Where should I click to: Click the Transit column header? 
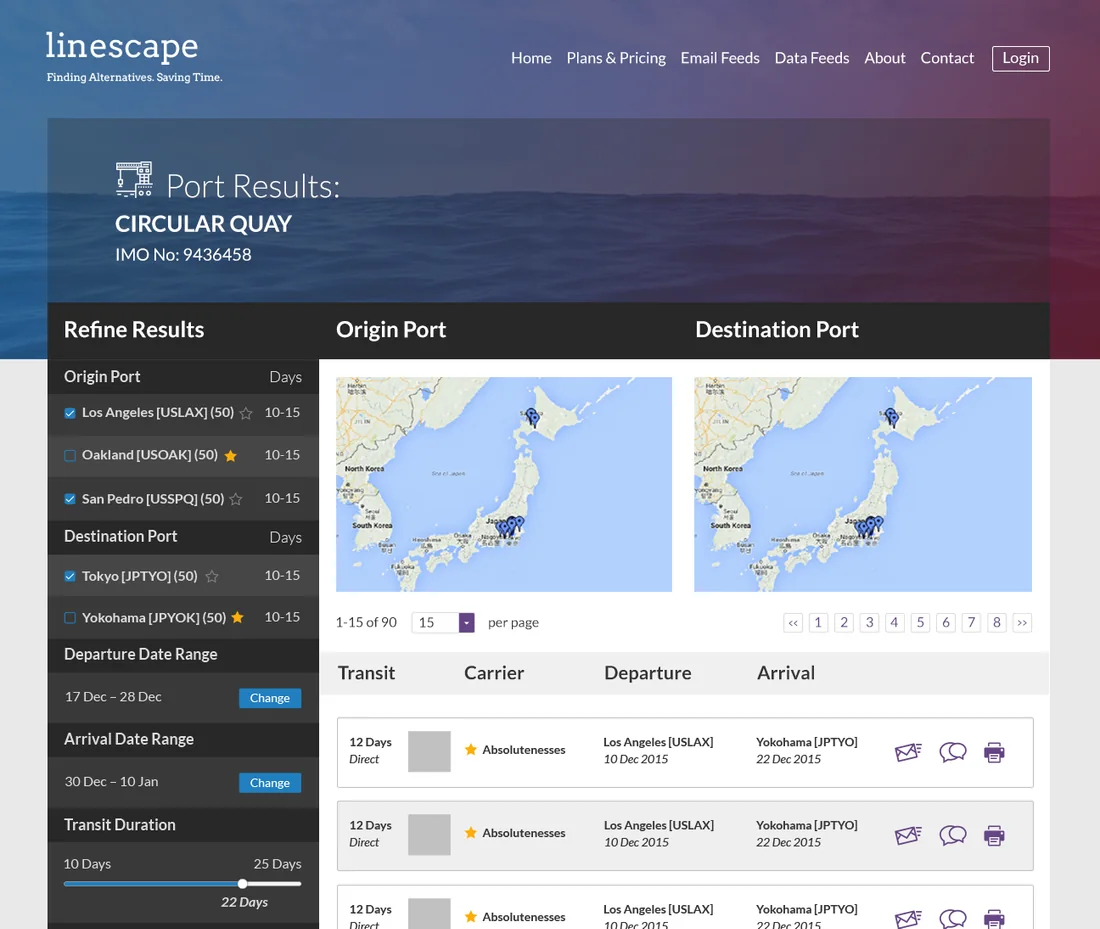tap(366, 674)
